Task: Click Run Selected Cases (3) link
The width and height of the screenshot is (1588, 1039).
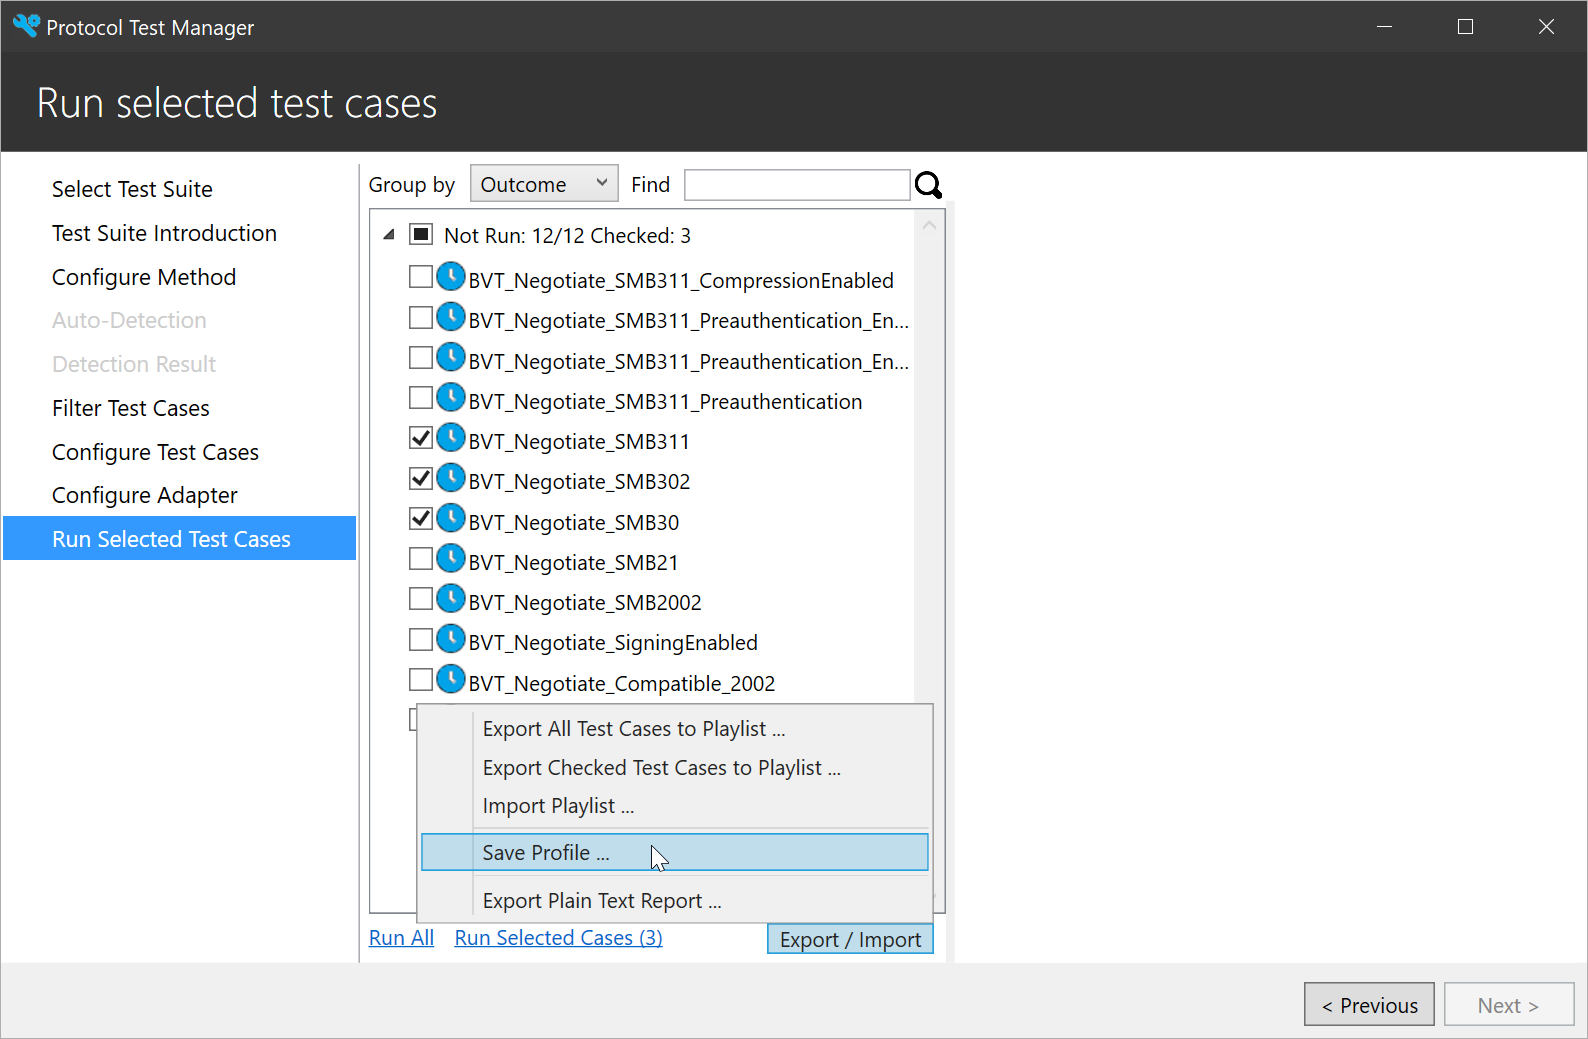Action: [559, 938]
